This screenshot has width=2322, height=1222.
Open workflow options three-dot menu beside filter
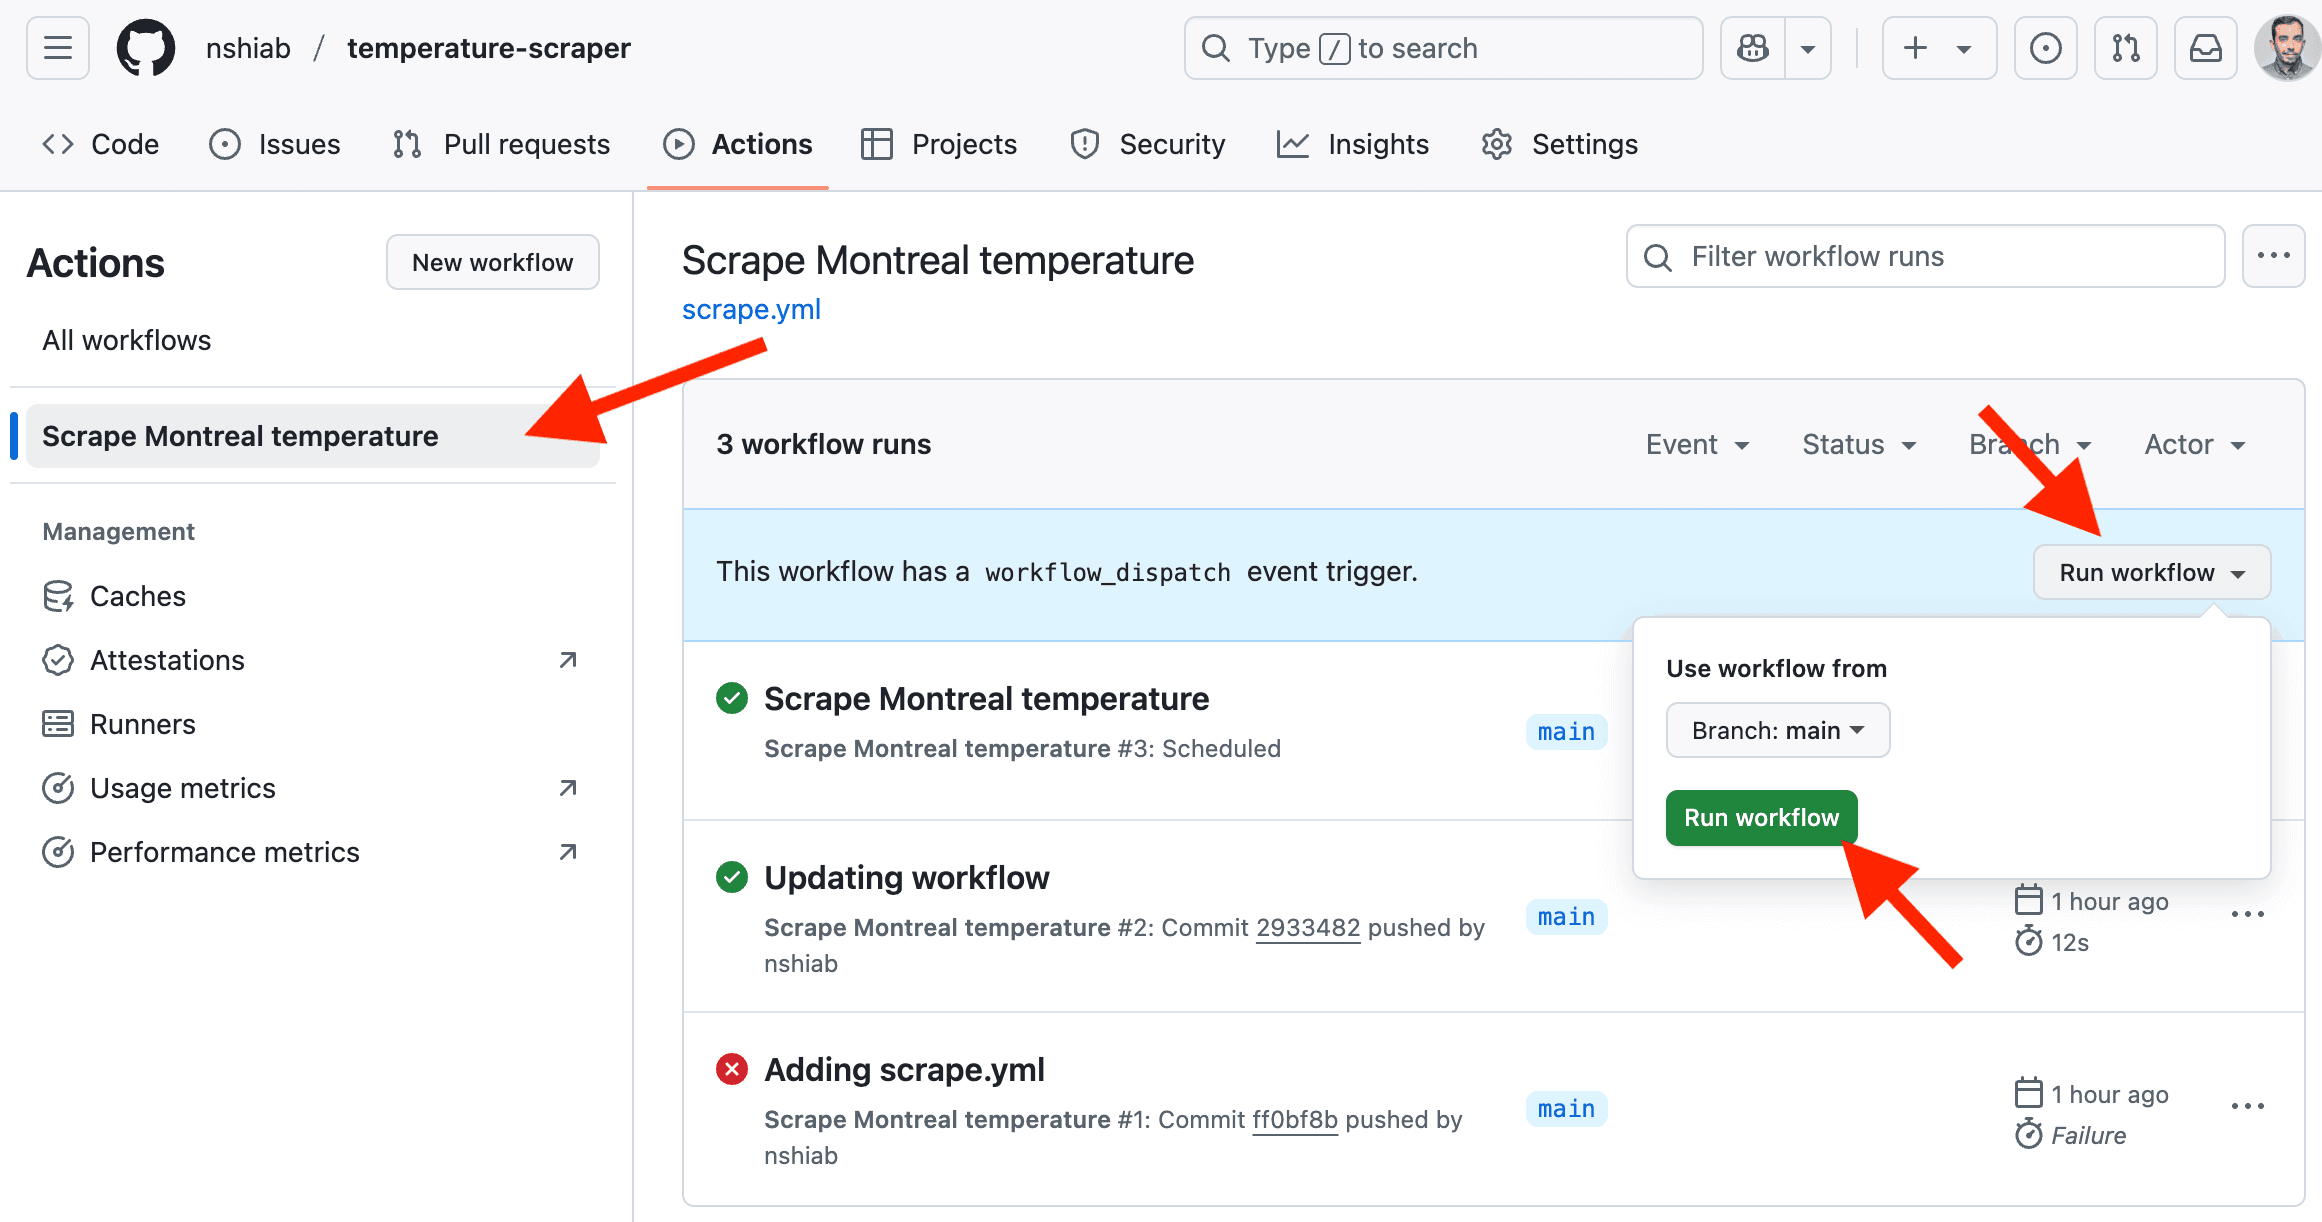pyautogui.click(x=2273, y=256)
